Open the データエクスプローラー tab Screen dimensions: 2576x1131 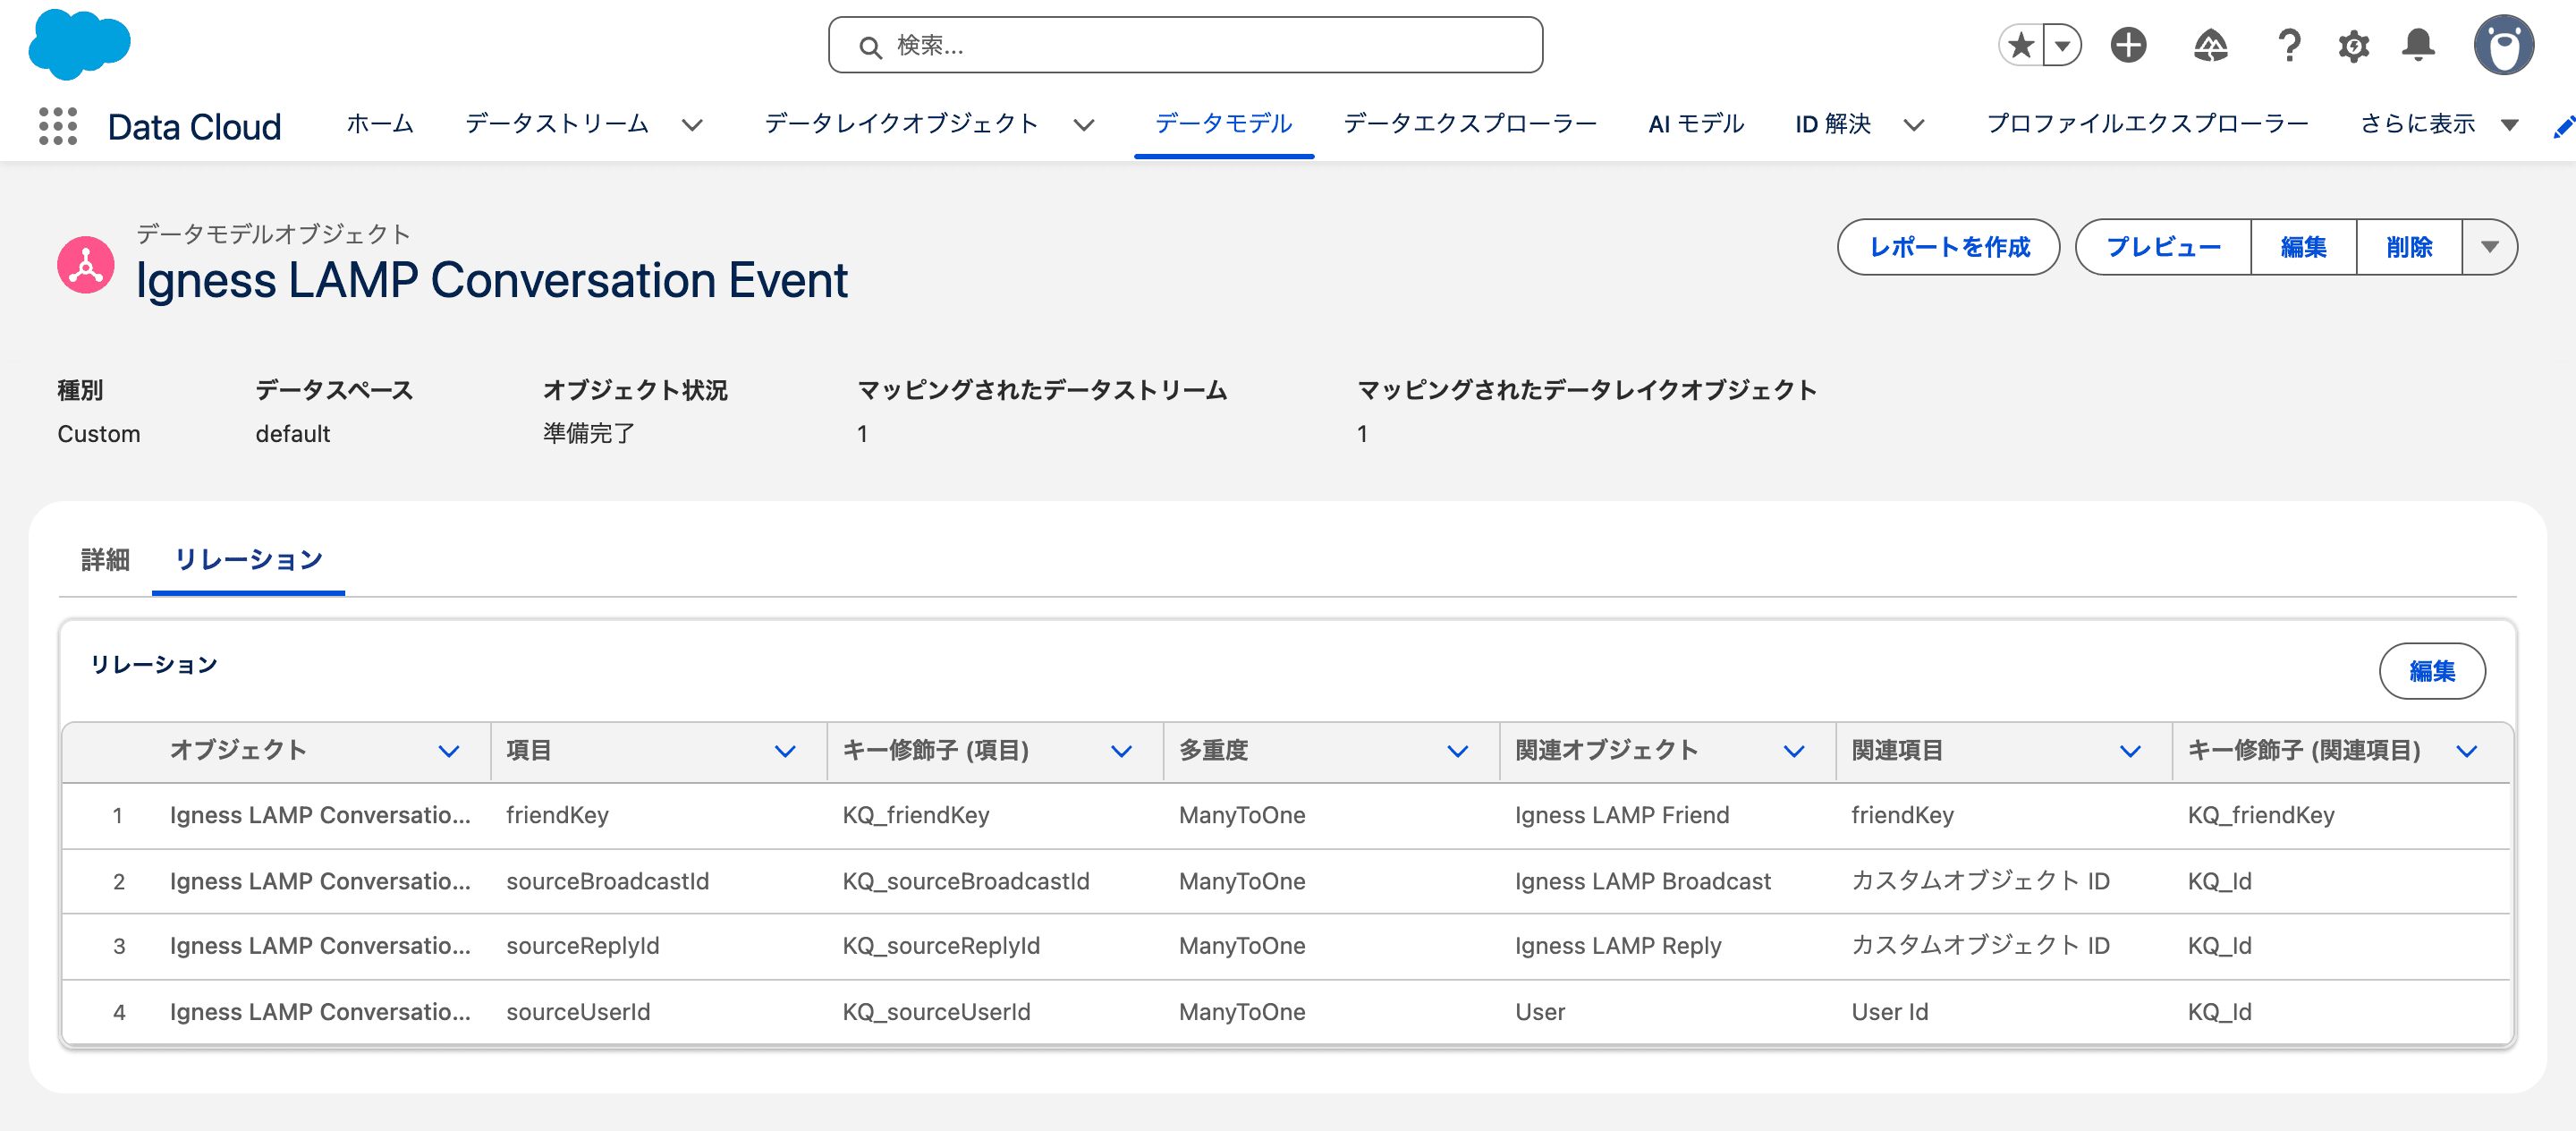pos(1470,124)
